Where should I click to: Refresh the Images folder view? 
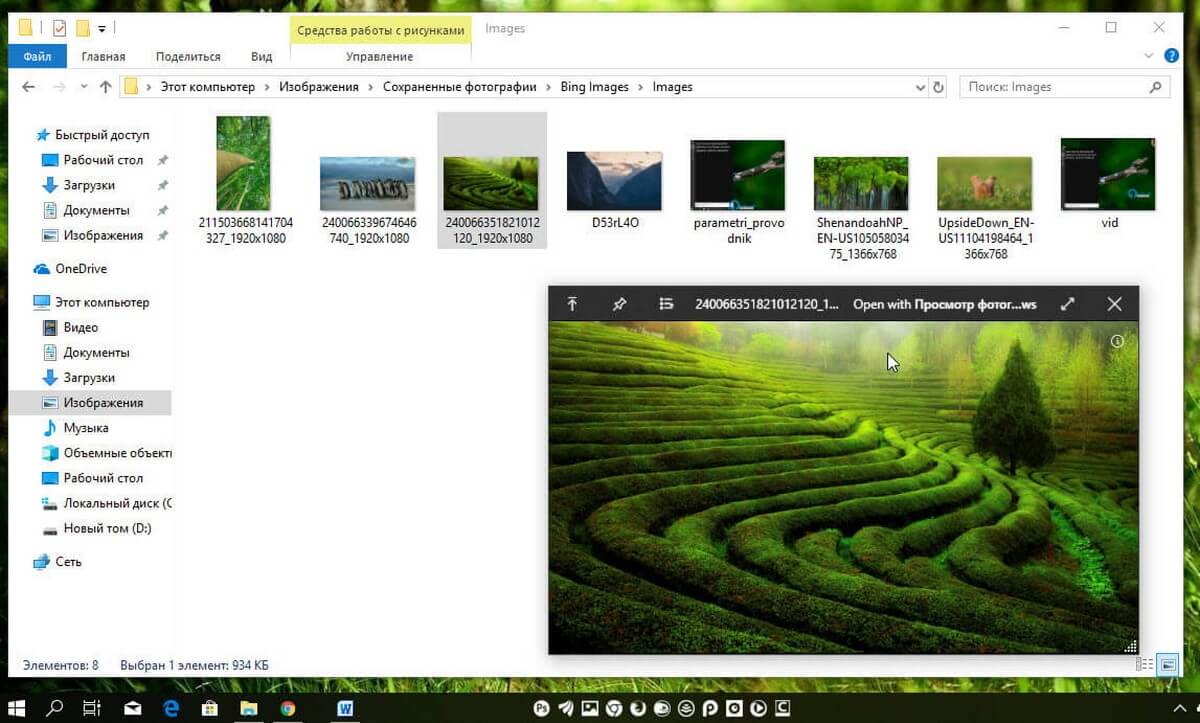(x=938, y=87)
